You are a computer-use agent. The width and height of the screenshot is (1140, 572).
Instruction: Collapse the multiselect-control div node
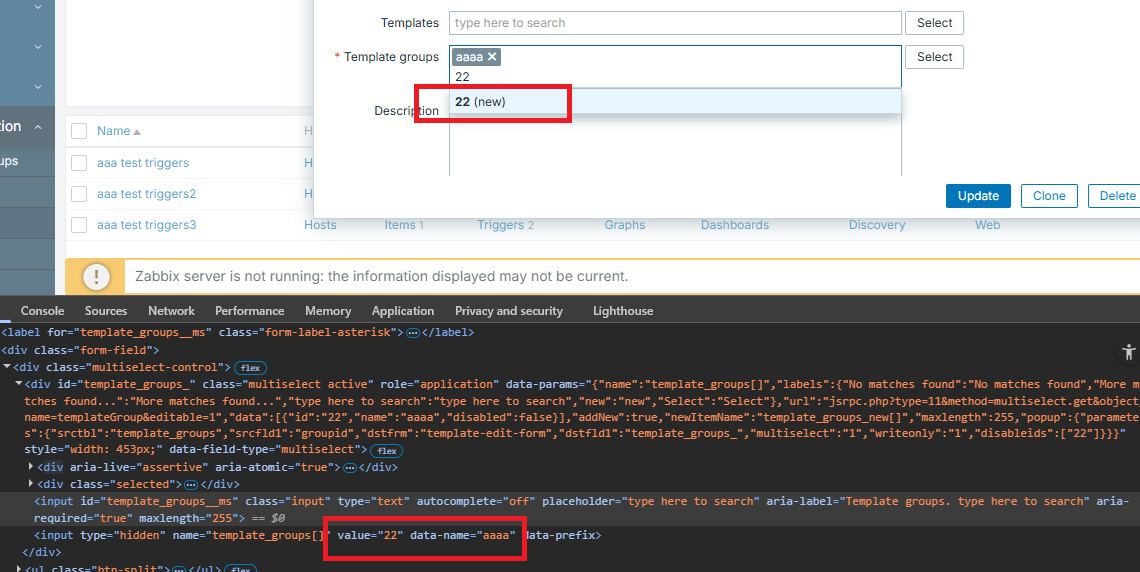tap(8, 368)
